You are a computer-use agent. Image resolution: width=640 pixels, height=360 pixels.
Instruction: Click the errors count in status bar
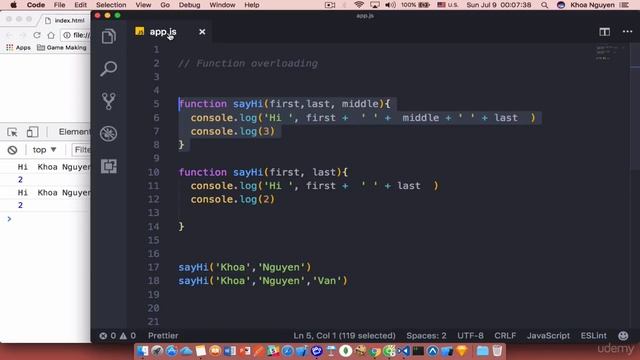coord(108,336)
